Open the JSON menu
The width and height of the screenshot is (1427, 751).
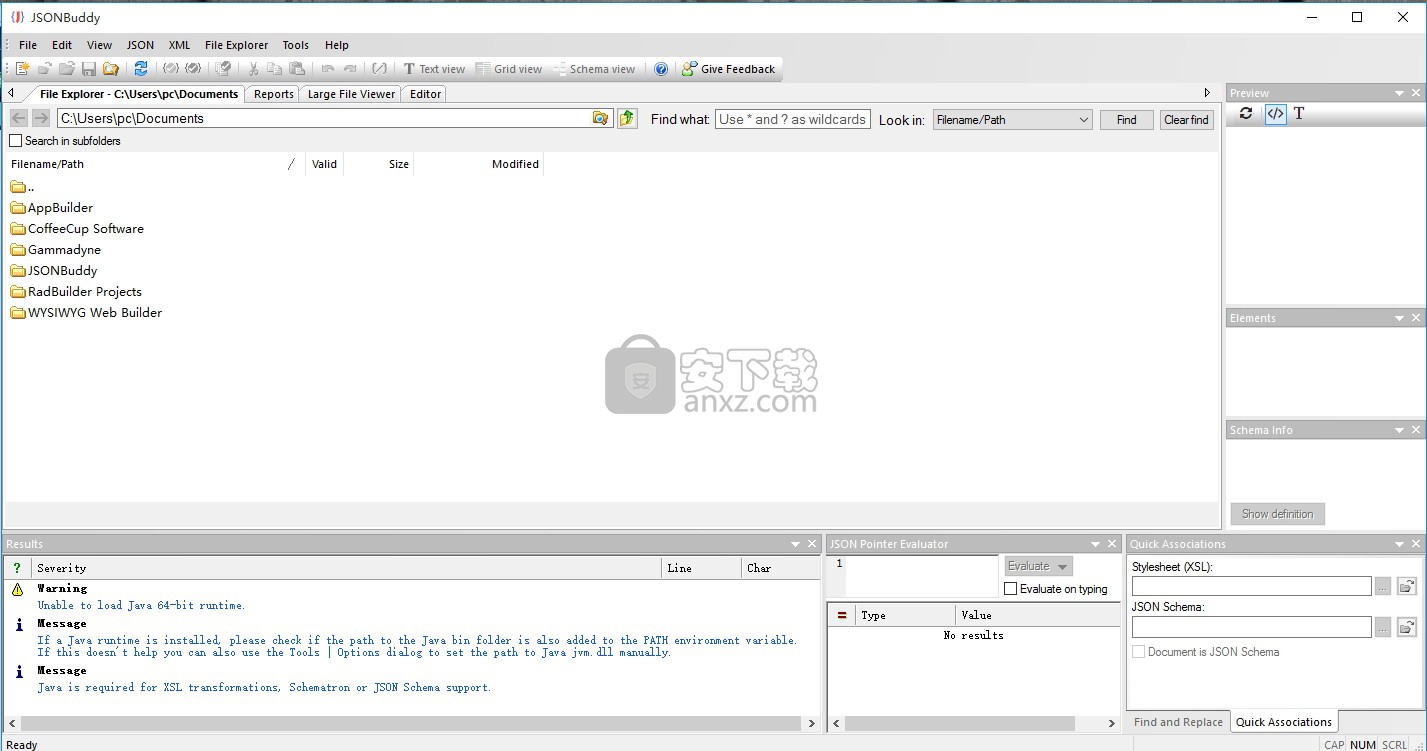click(x=140, y=45)
